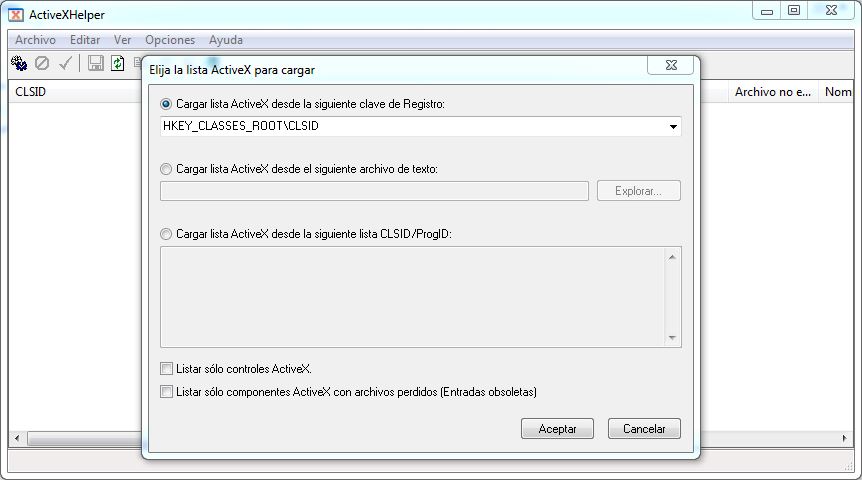Maximize the ActiveXHelper window
This screenshot has height=480, width=862.
click(x=794, y=10)
